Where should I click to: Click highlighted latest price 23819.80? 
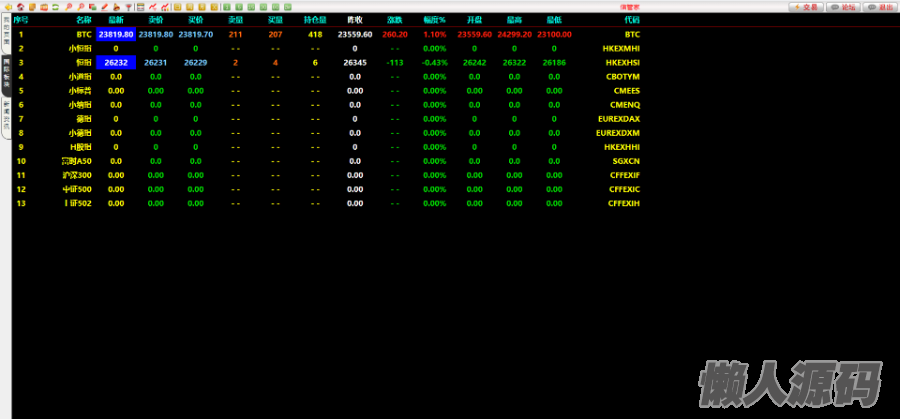[x=116, y=34]
